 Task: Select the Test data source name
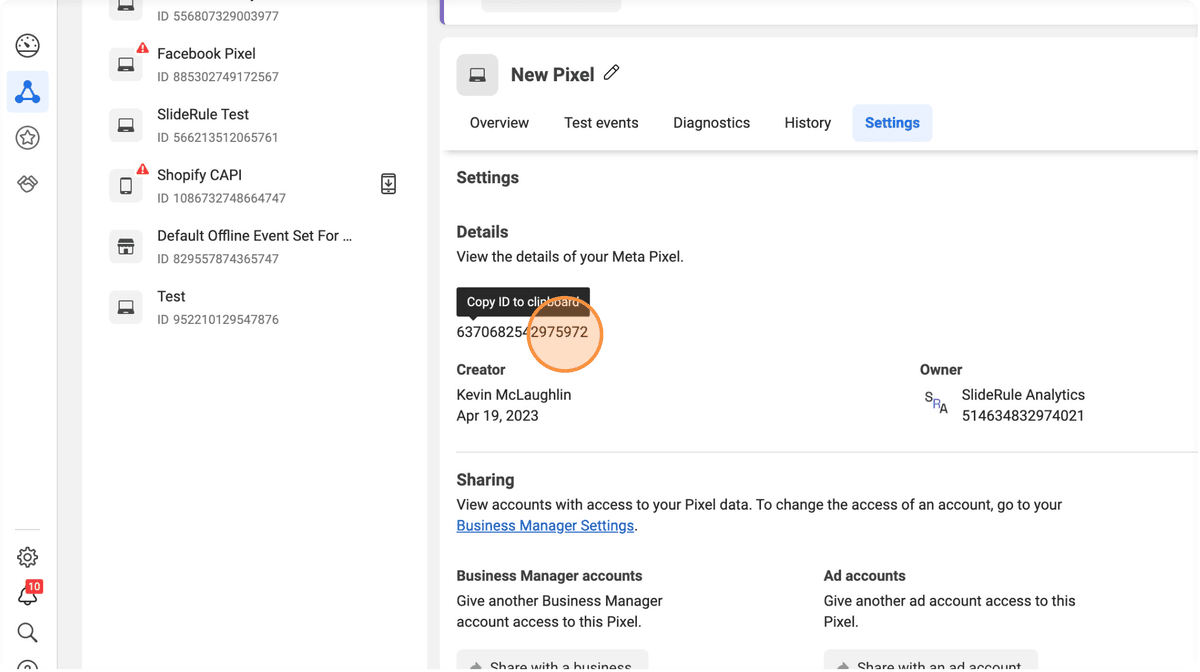(x=171, y=297)
